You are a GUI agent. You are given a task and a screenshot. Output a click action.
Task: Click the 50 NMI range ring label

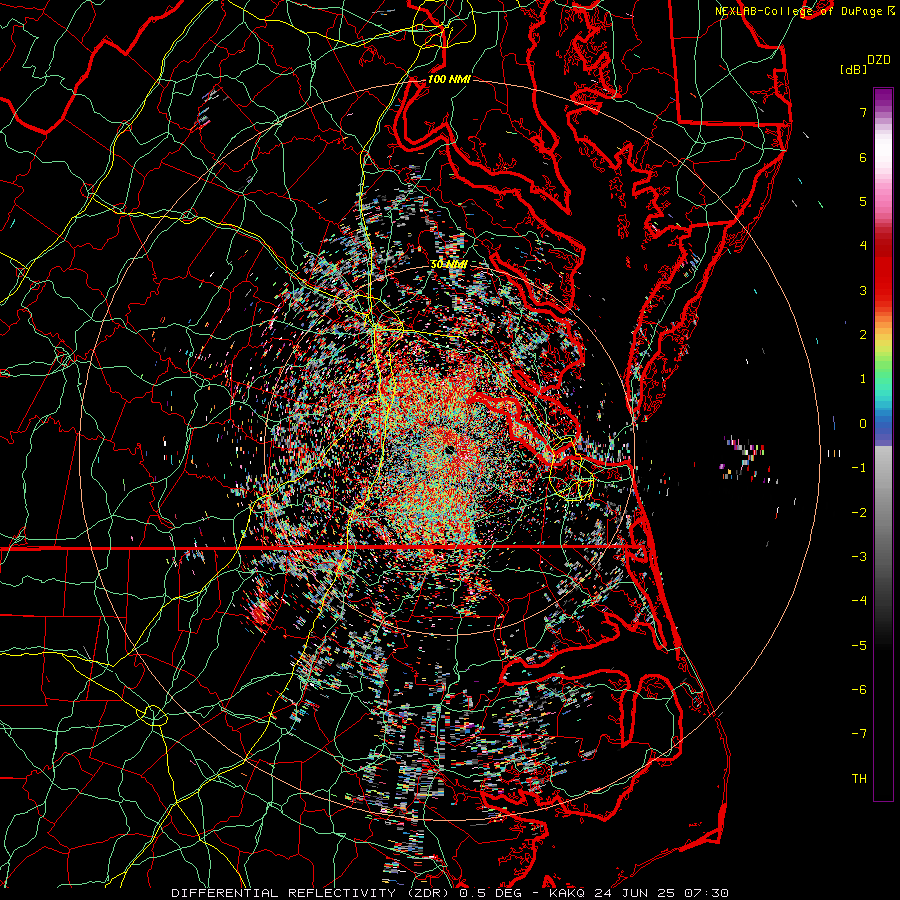tap(449, 264)
